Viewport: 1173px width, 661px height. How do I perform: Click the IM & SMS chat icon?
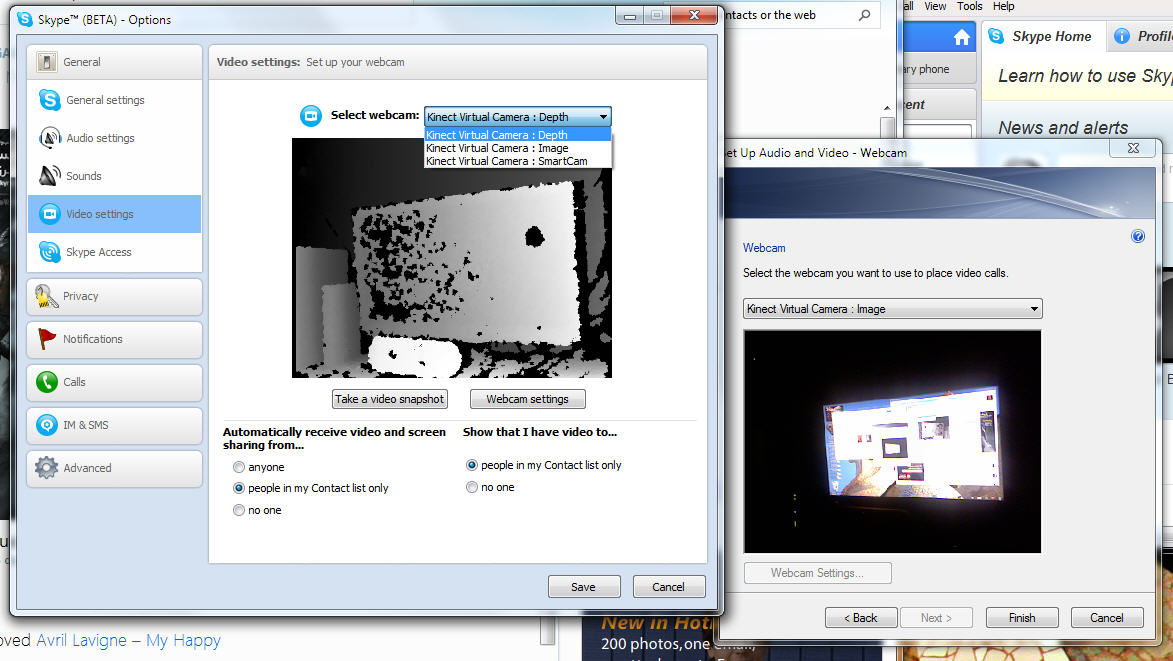pyautogui.click(x=46, y=425)
